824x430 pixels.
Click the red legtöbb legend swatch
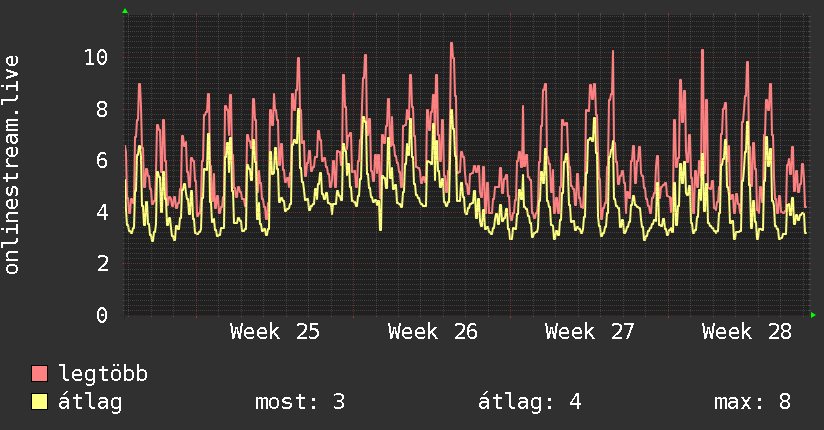(39, 374)
